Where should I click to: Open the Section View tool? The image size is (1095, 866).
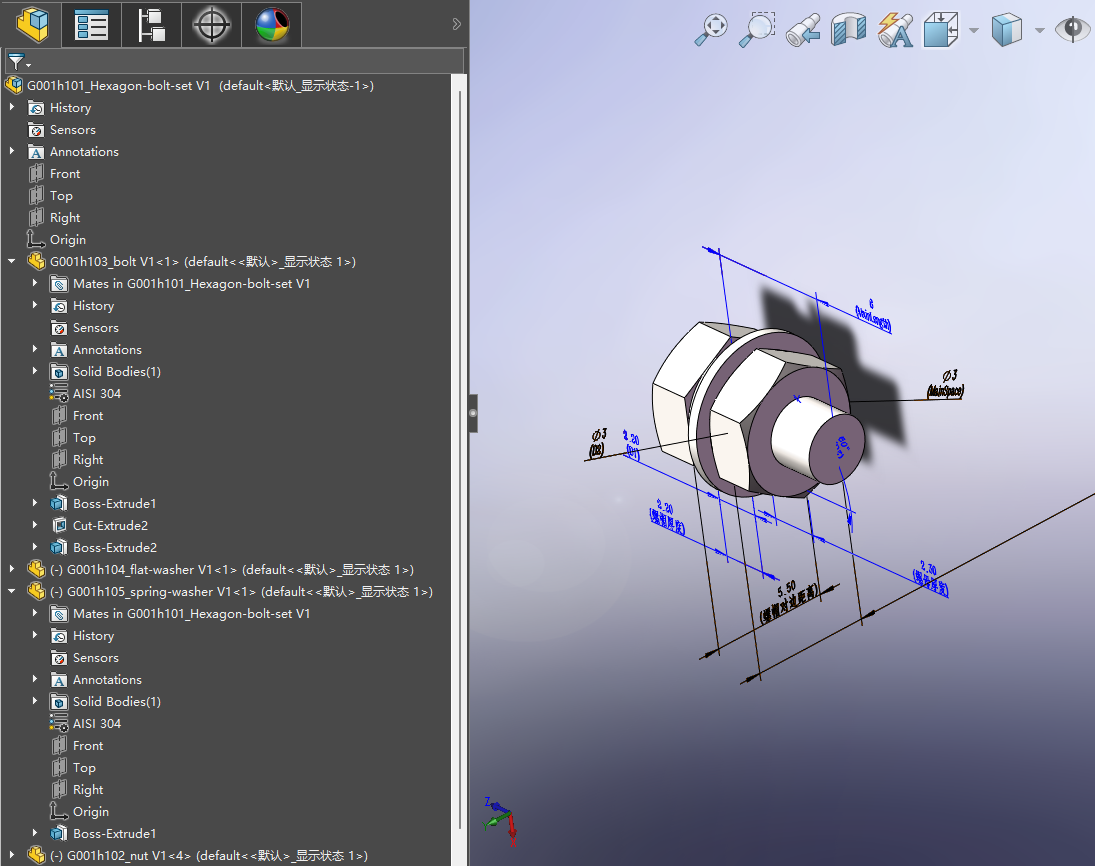point(849,30)
